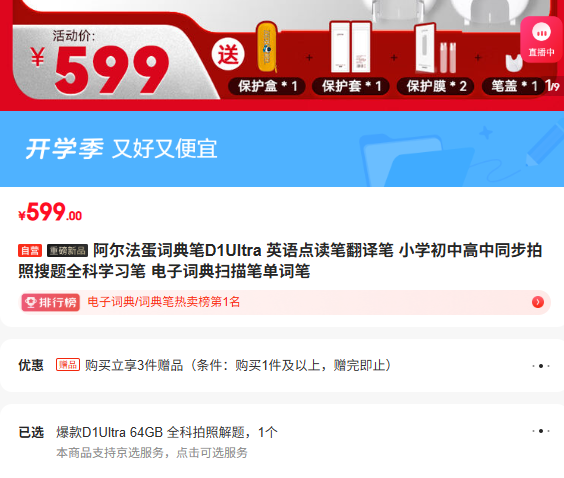Tap the yellow protective case image
This screenshot has height=478, width=564.
pos(267,47)
